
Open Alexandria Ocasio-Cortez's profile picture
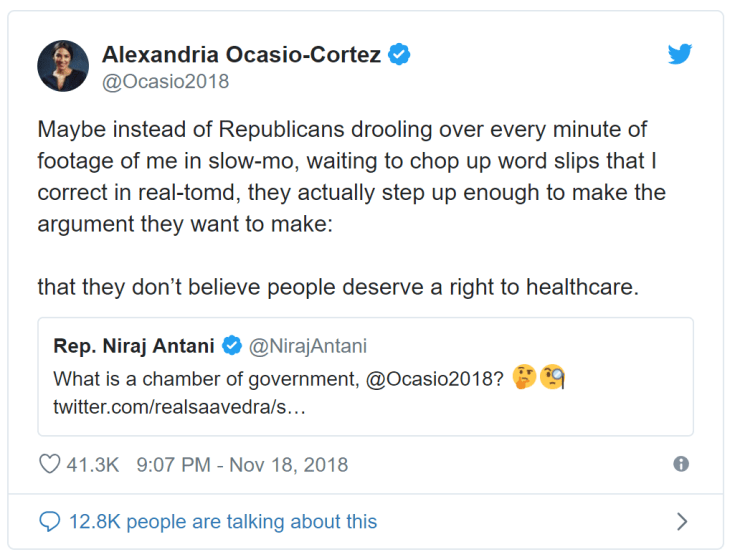pyautogui.click(x=63, y=67)
